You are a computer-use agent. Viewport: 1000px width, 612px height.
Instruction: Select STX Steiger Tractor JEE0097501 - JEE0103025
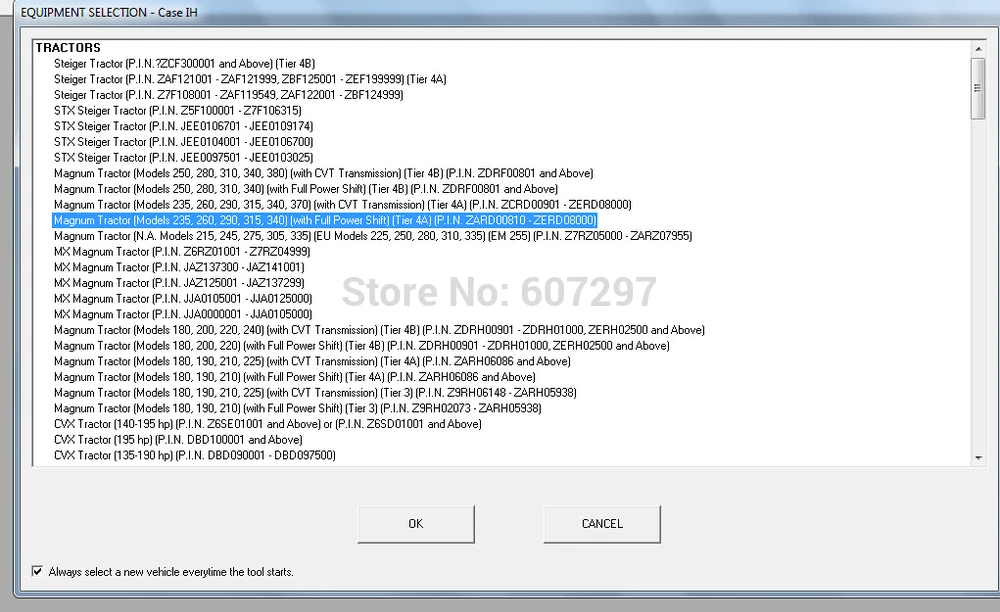[x=184, y=157]
